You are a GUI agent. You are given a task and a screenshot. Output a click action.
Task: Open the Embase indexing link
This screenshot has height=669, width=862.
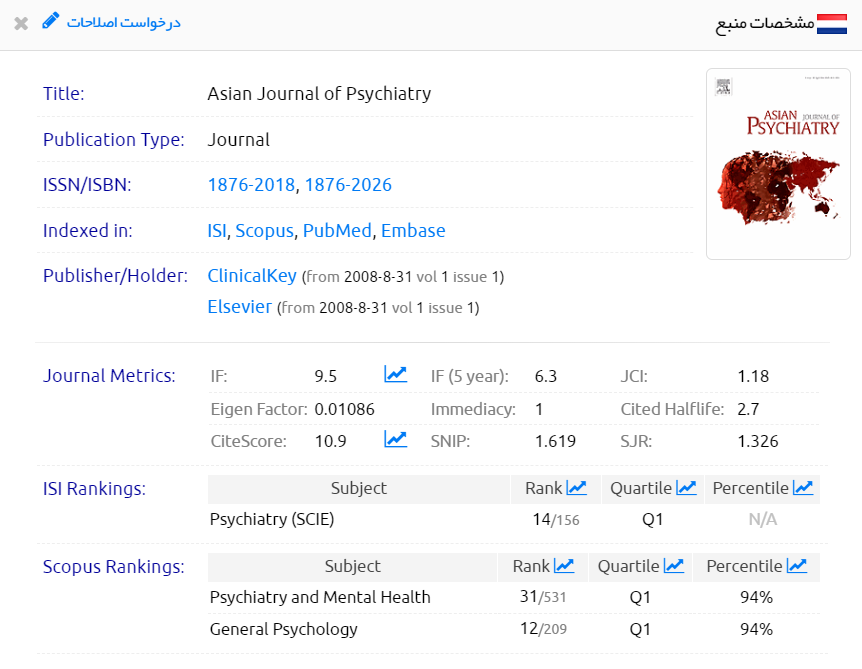[413, 231]
